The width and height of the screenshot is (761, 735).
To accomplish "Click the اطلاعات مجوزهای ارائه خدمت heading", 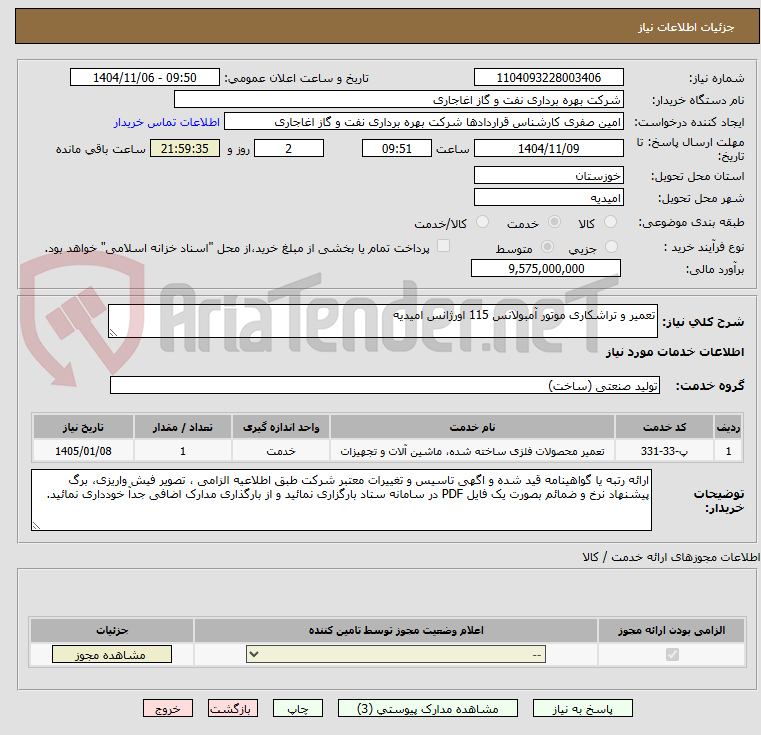I will tap(671, 557).
